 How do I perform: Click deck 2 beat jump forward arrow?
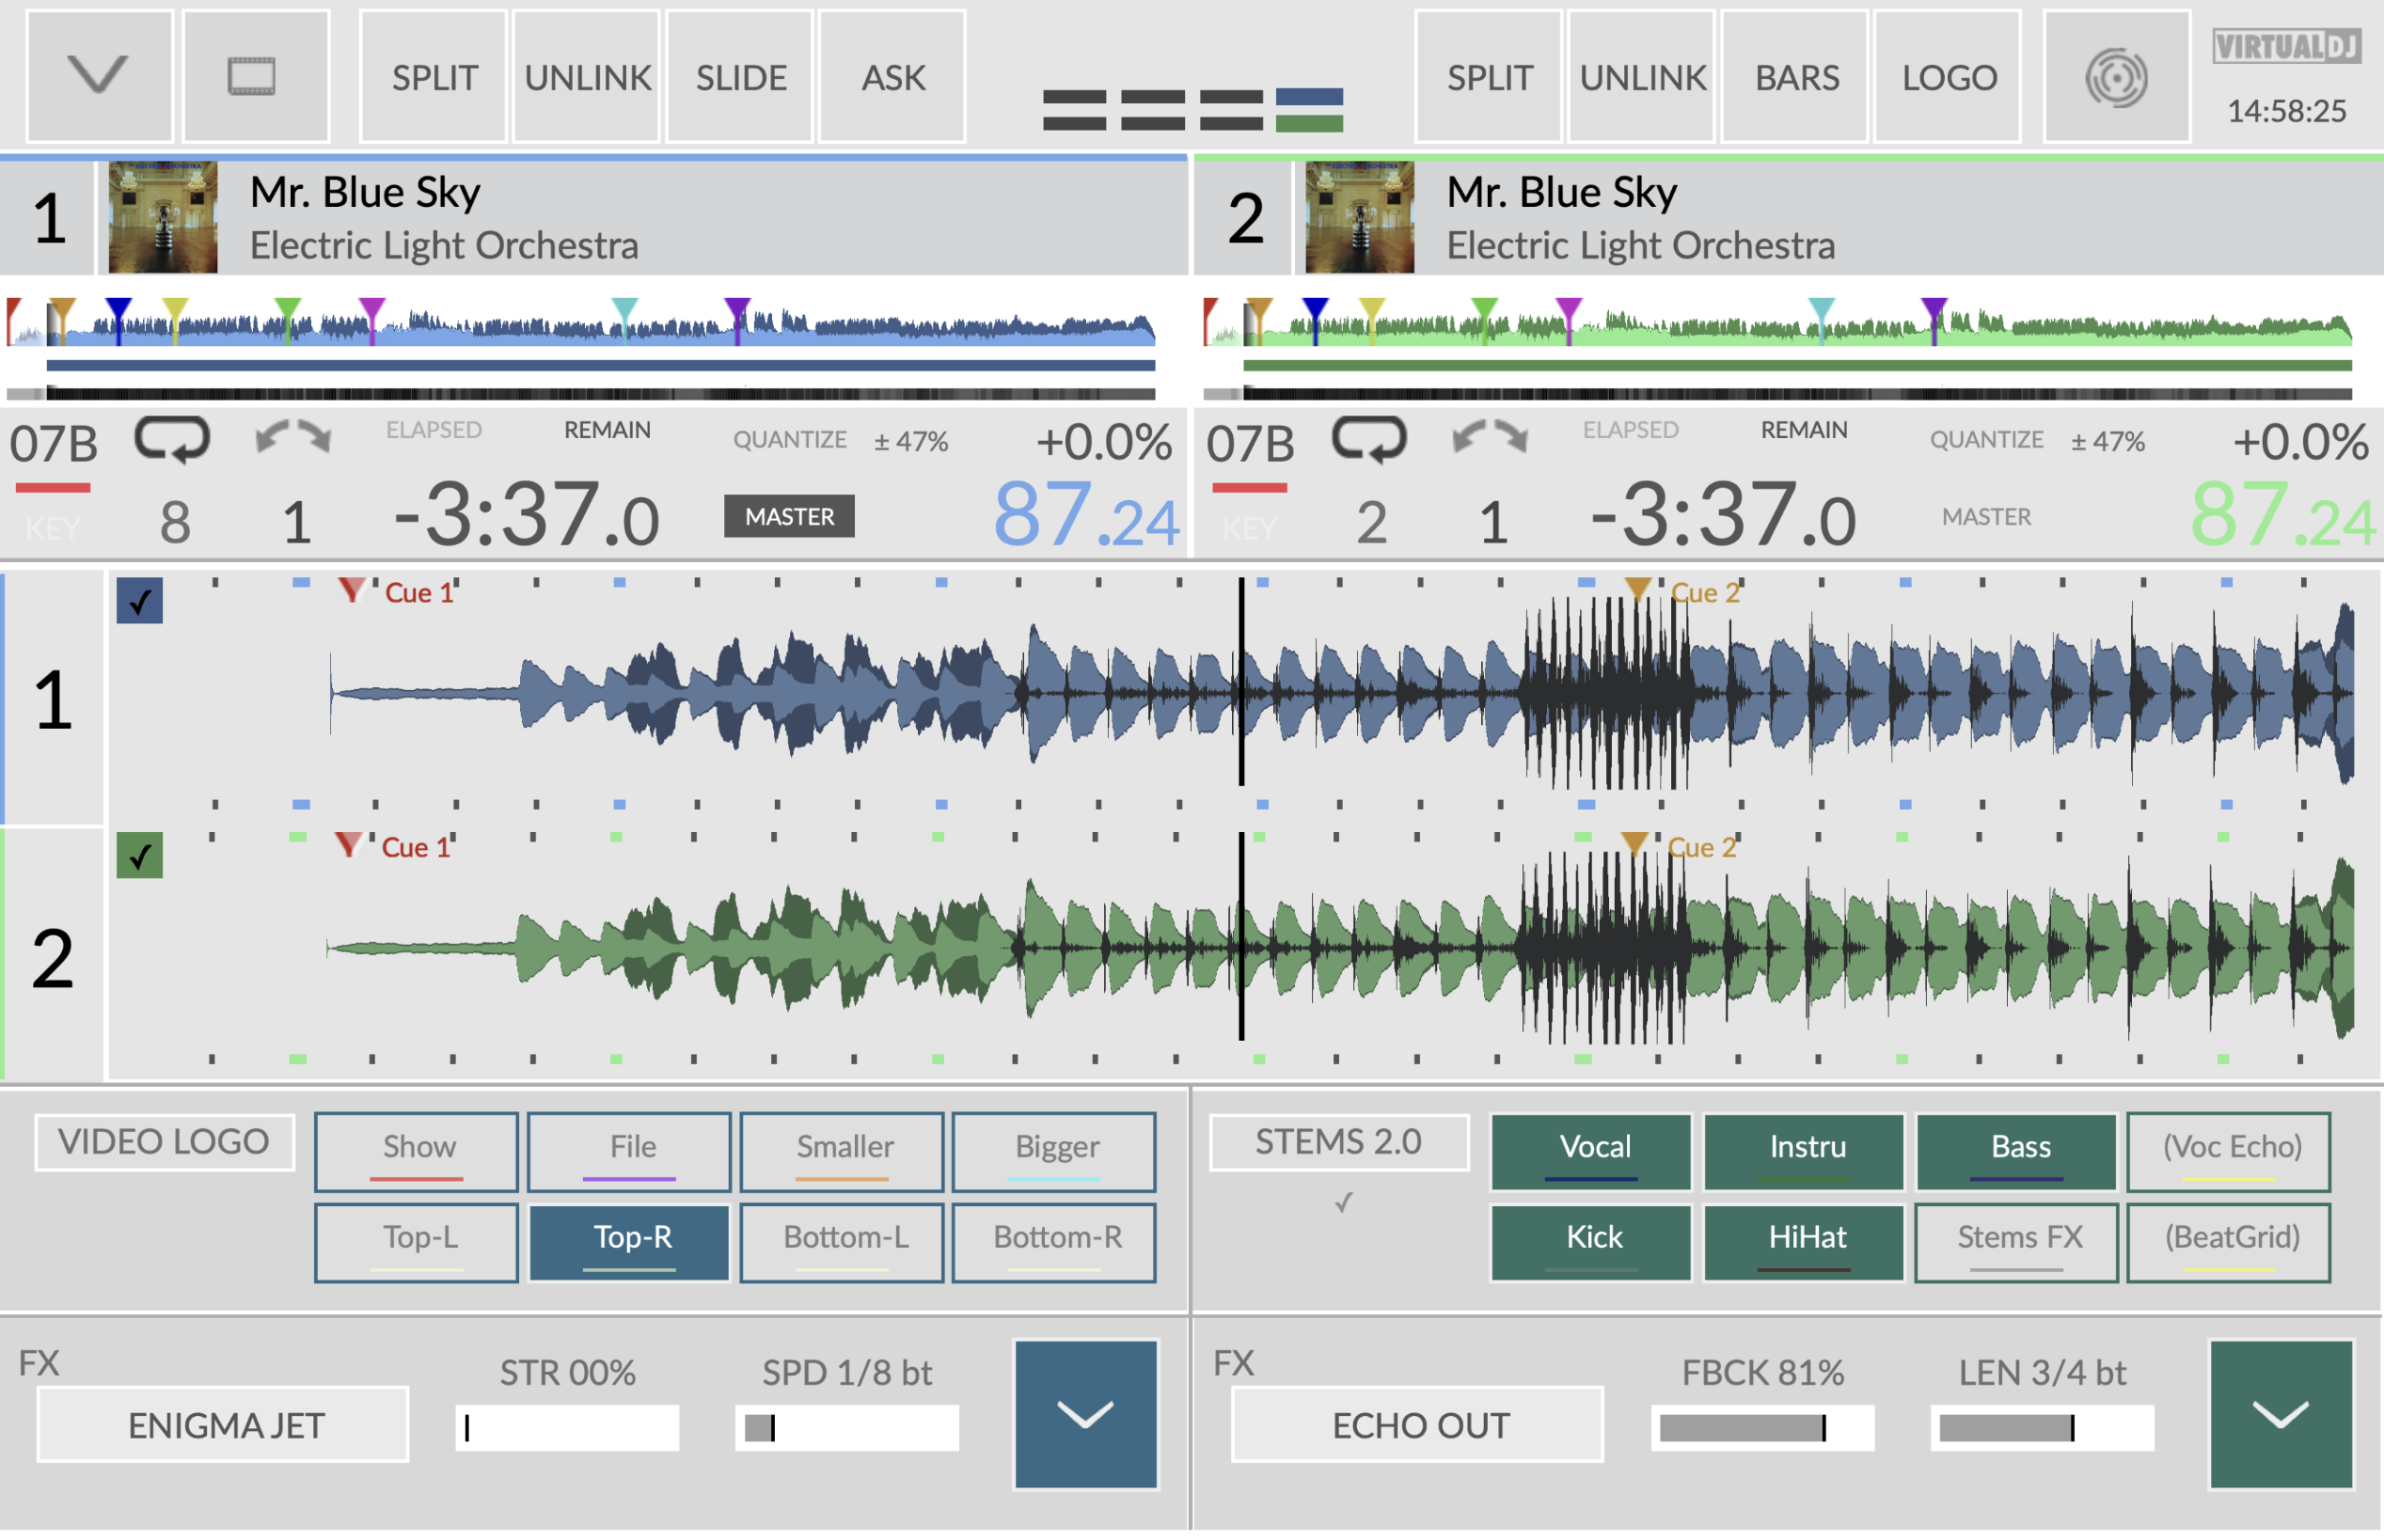pos(1512,437)
